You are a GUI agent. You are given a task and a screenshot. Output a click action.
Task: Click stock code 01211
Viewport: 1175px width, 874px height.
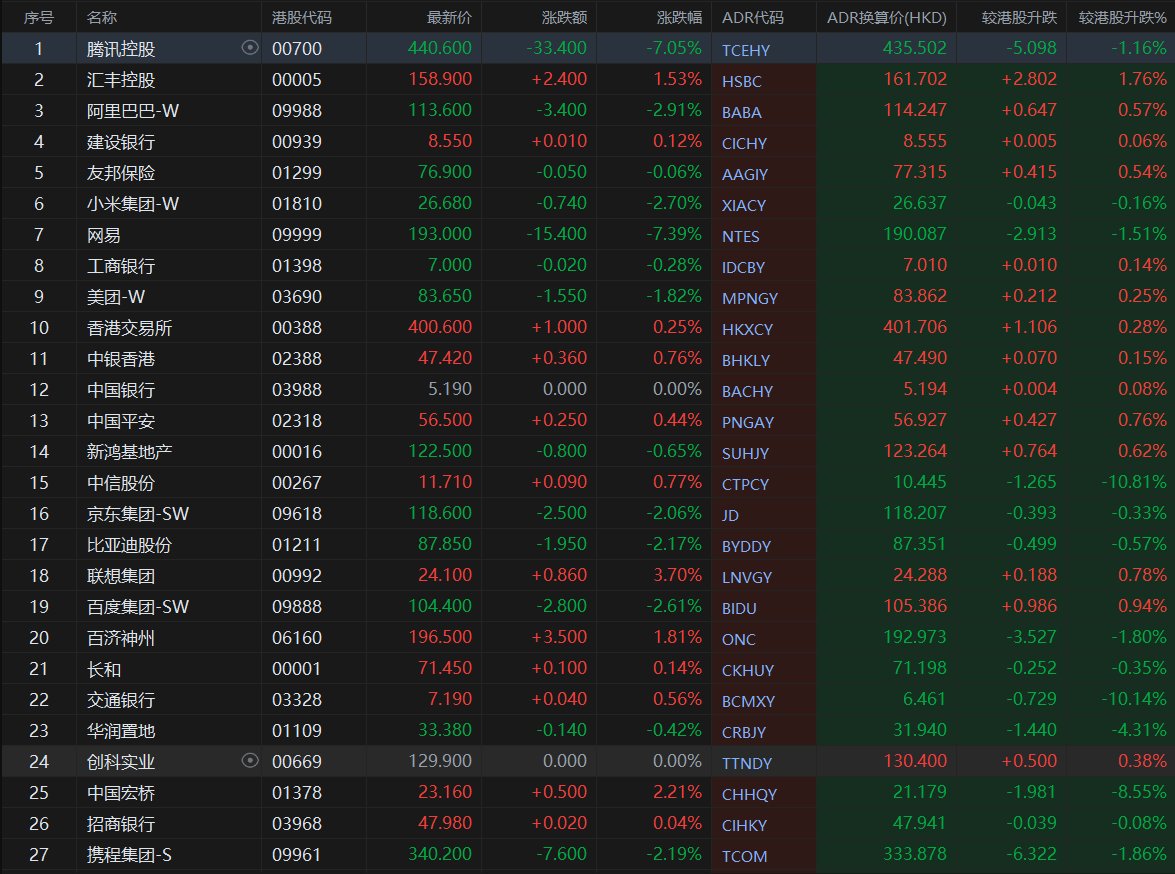pos(297,545)
